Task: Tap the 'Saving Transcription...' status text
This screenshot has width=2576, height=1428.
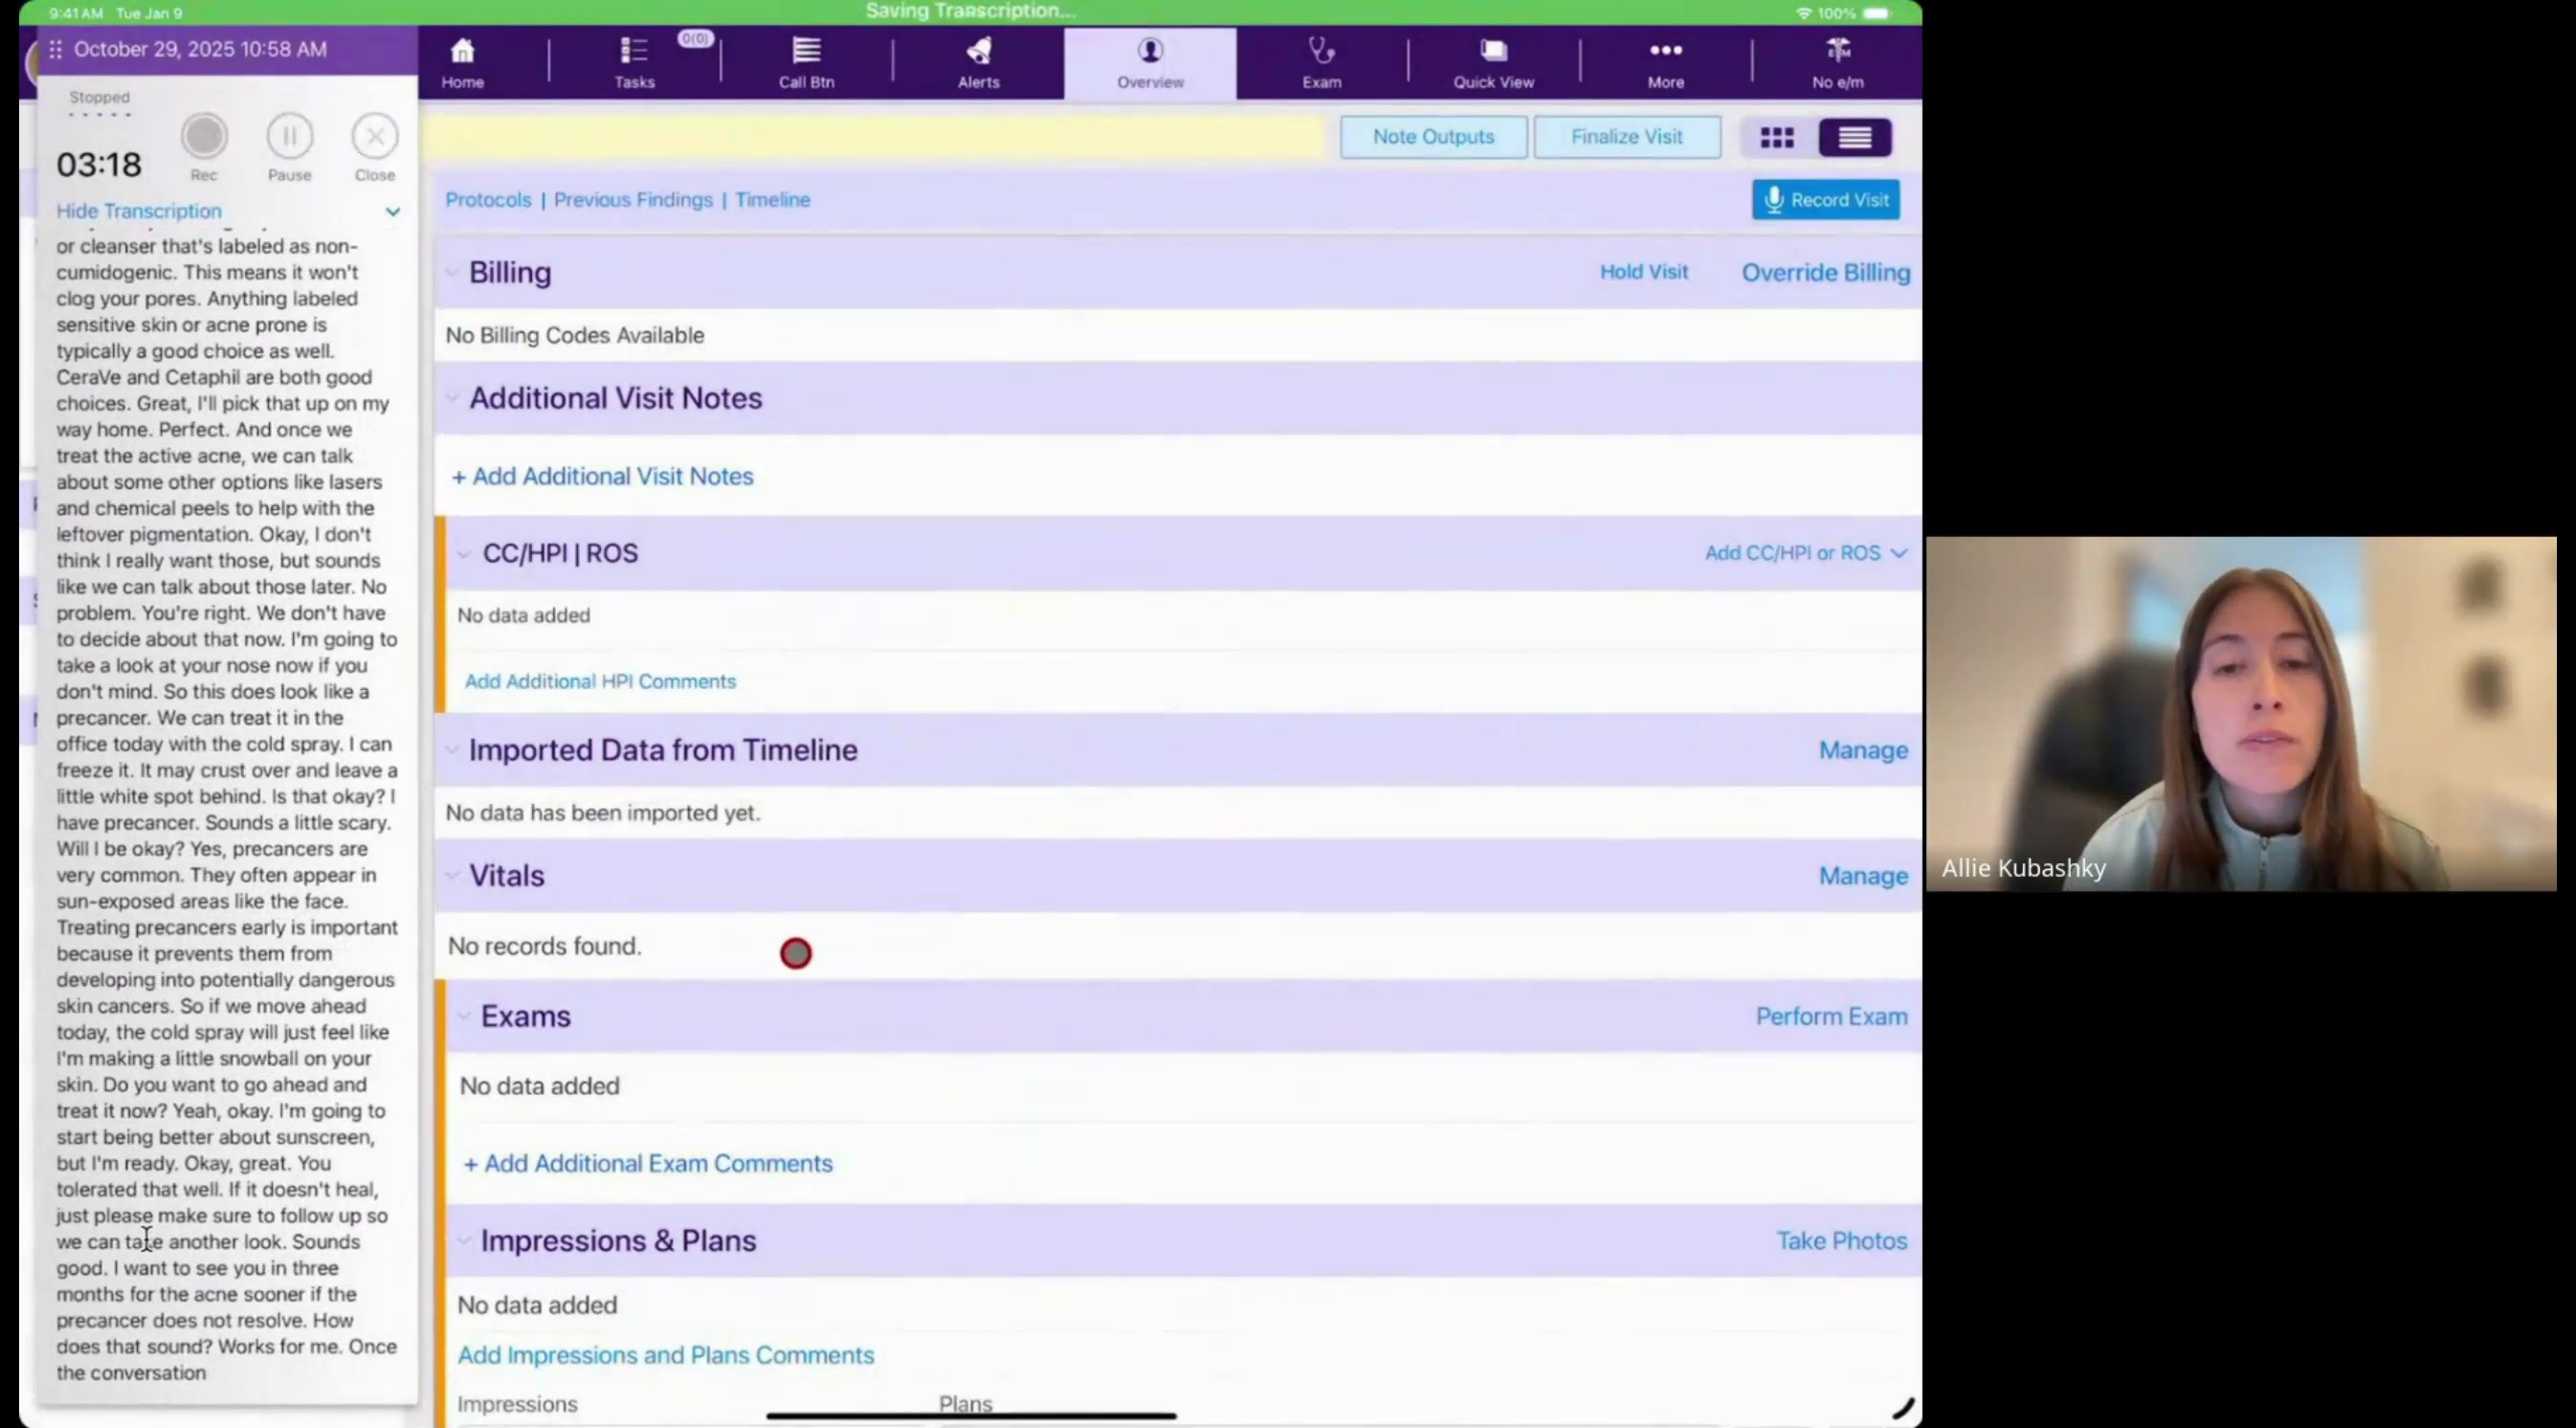Action: (x=970, y=11)
